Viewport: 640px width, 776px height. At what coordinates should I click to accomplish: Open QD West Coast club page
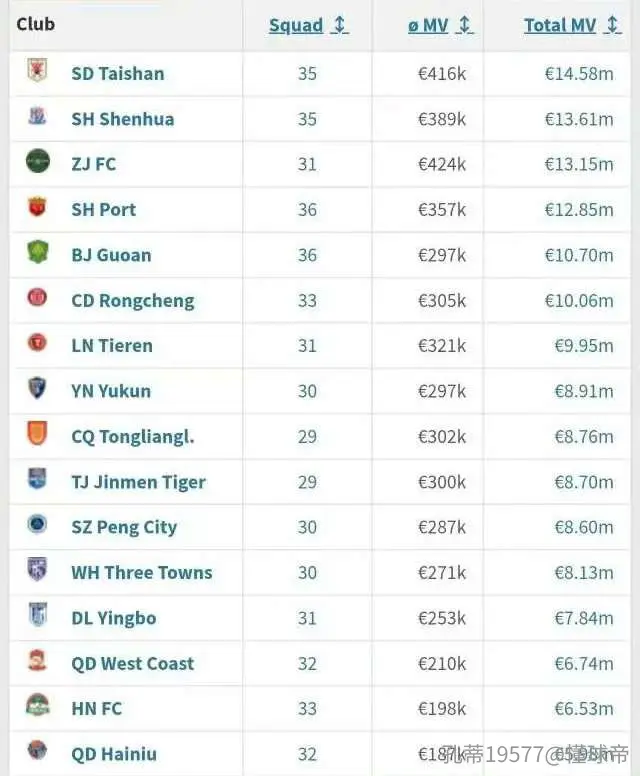(x=133, y=664)
